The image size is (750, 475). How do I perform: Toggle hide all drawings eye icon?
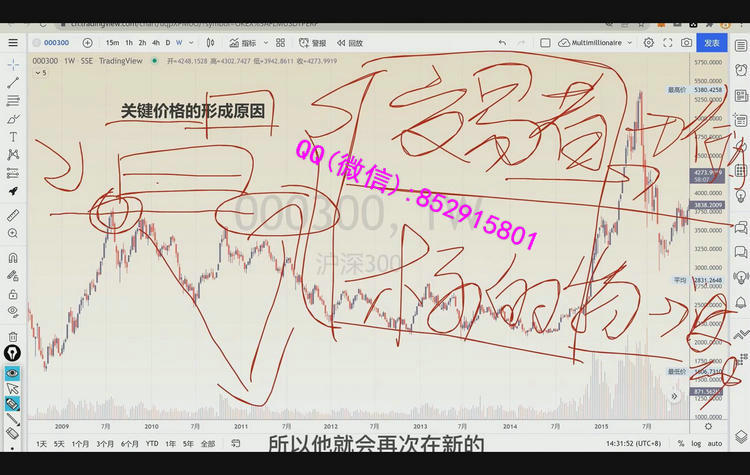pyautogui.click(x=13, y=312)
